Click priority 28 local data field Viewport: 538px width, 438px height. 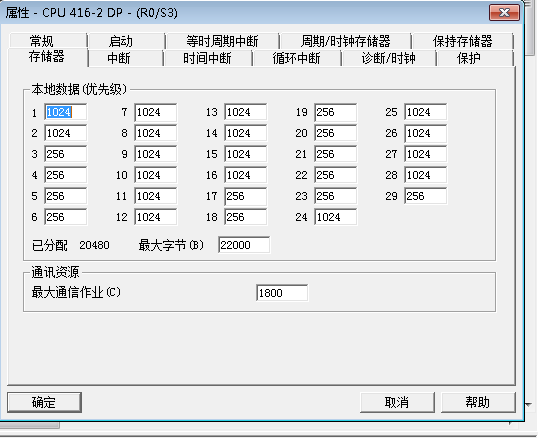425,175
